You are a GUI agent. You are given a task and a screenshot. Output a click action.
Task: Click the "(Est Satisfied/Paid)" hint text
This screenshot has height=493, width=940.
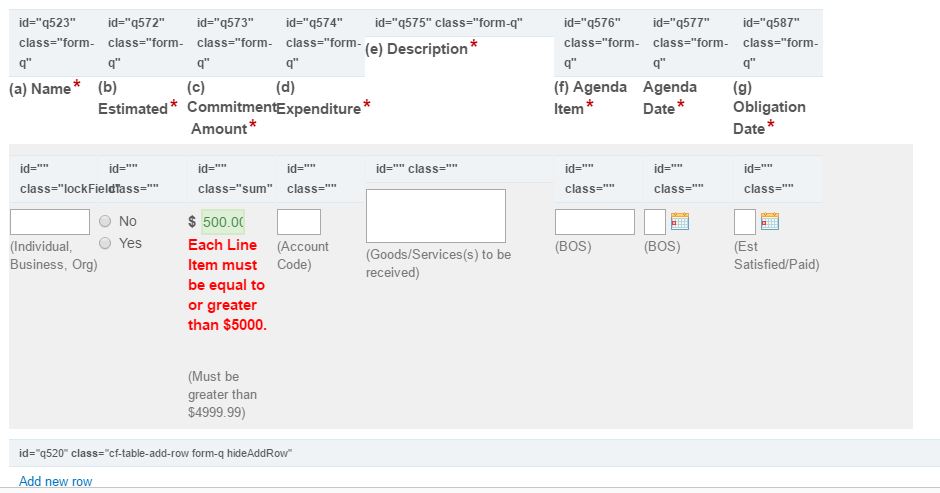click(x=776, y=255)
